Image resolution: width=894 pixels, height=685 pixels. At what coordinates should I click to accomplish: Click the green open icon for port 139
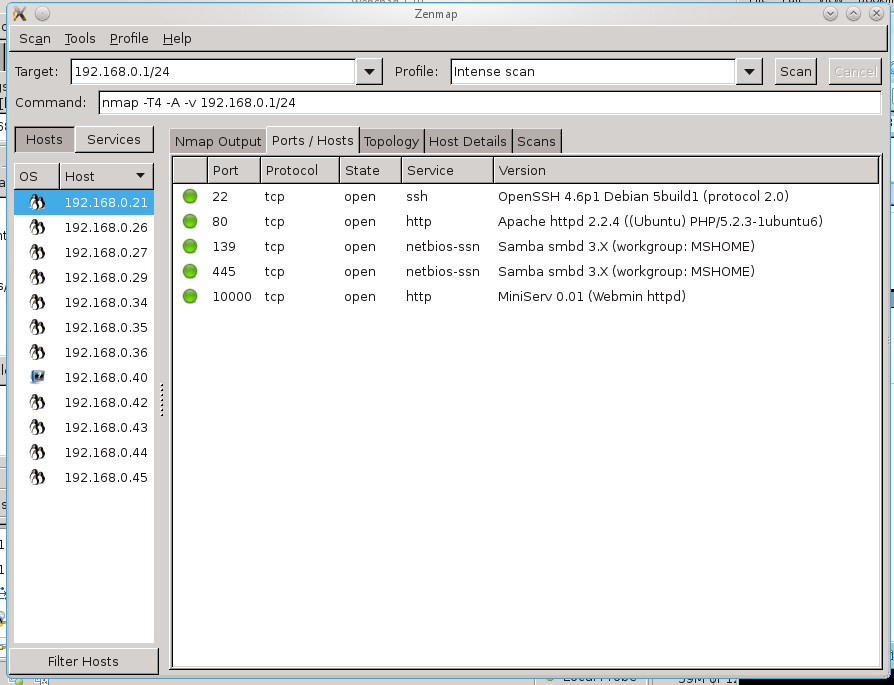[x=189, y=246]
